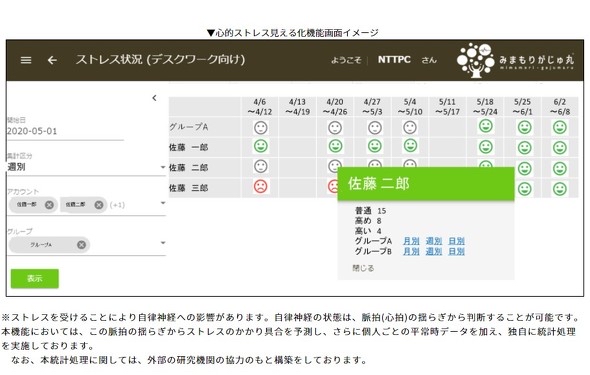Open 佐藤 一郎 green face for 4/6~4/12

pos(260,146)
